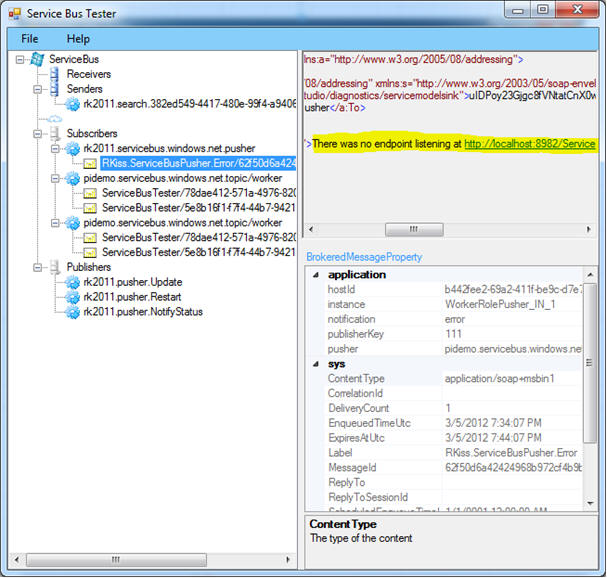607x578 pixels.
Task: Select the notification property row
Action: [453, 319]
